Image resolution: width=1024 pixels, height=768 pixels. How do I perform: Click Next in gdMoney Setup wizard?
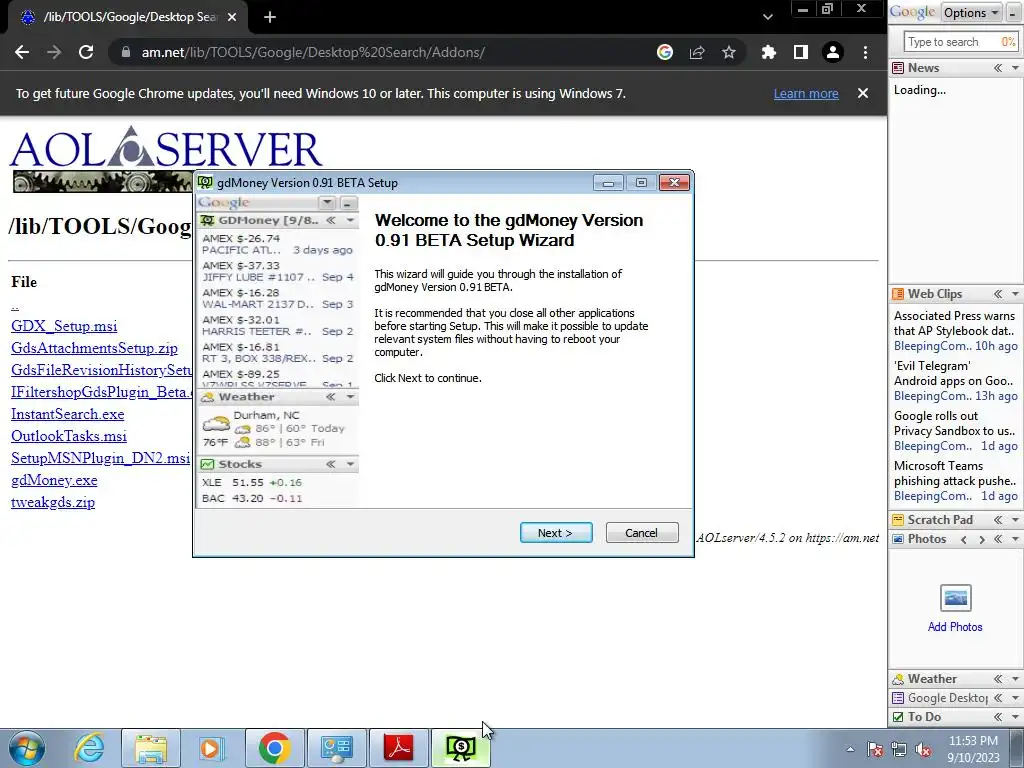coord(556,532)
